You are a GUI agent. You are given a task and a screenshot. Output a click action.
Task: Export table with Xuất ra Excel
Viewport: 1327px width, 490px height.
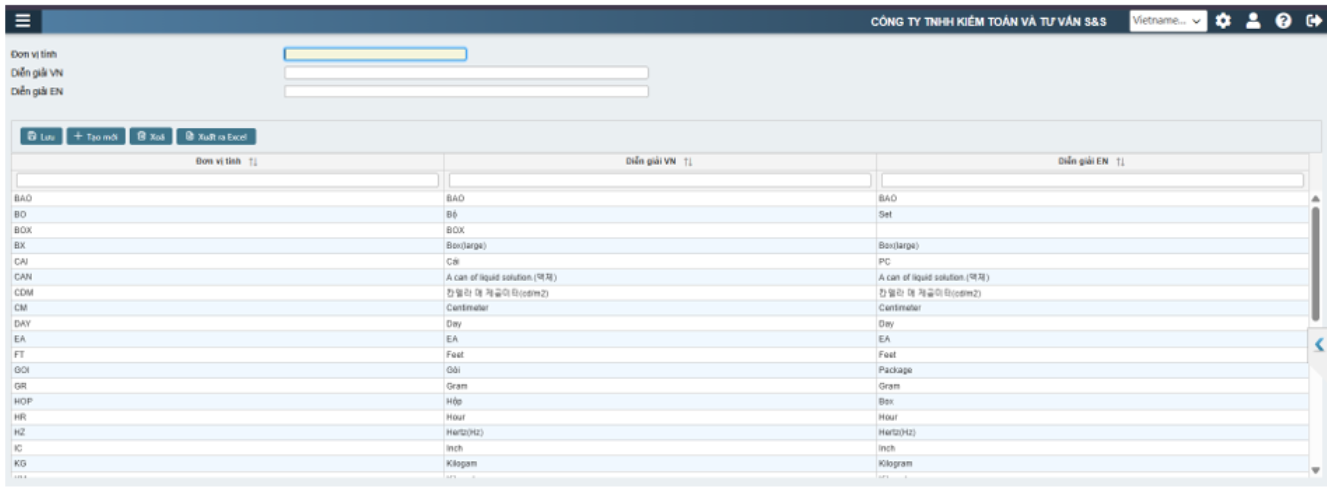point(217,137)
